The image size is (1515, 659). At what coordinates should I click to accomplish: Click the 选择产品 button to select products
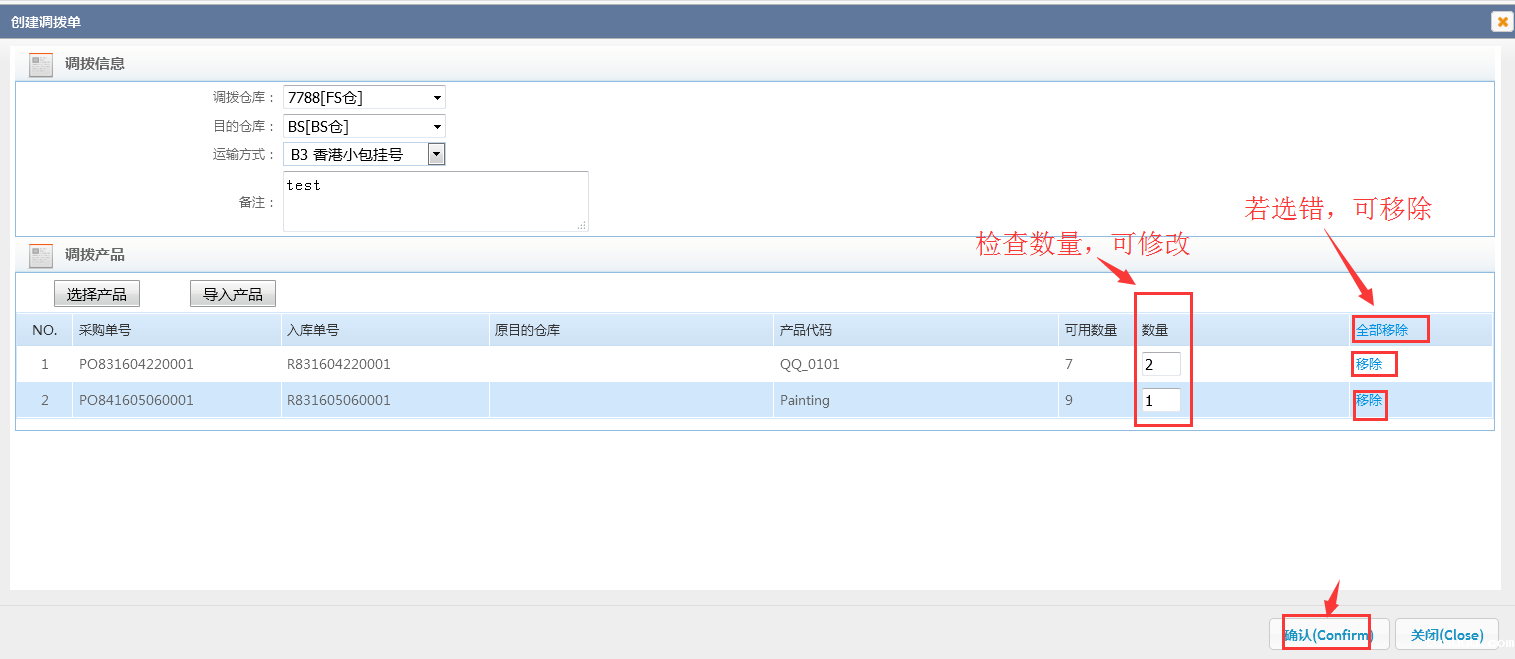[96, 293]
